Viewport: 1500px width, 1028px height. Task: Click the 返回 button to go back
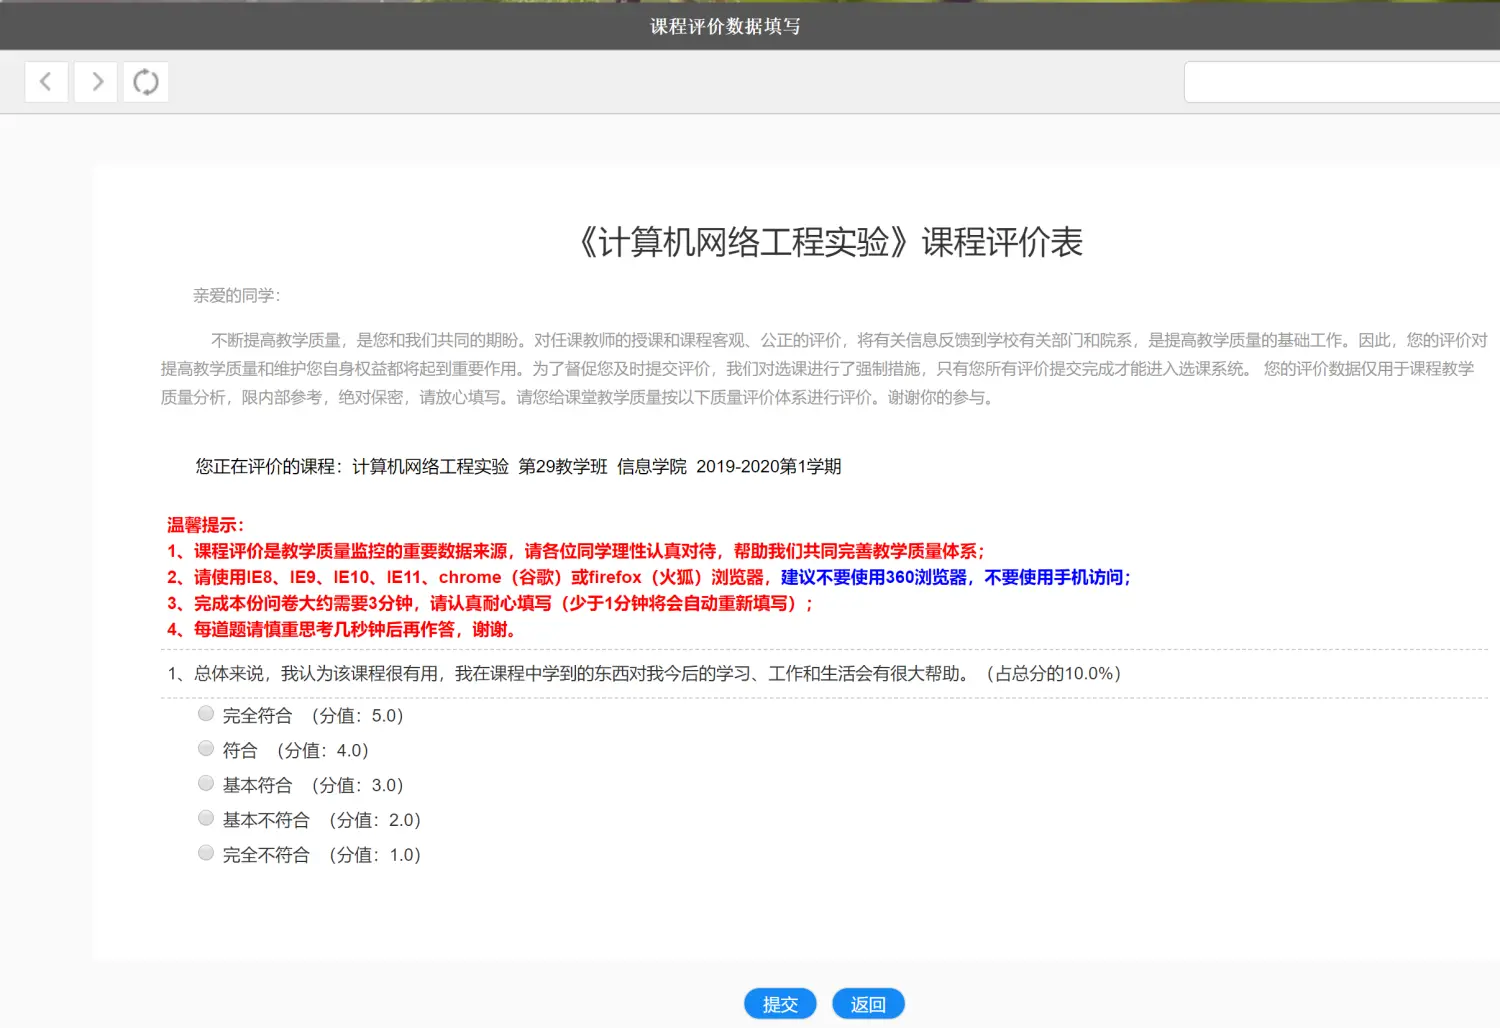pos(868,1004)
